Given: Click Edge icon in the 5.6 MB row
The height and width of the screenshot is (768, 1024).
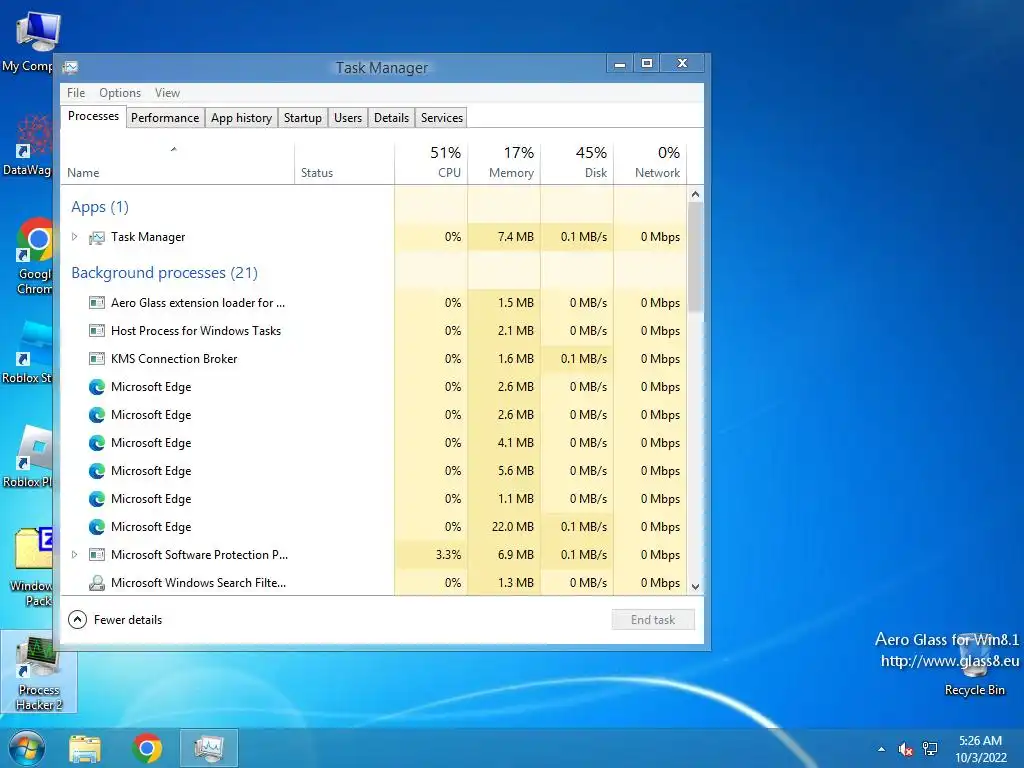Looking at the screenshot, I should (97, 471).
